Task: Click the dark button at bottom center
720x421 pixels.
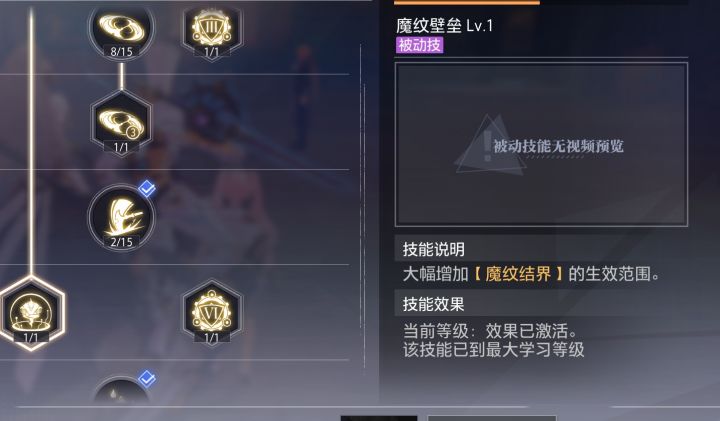Action: tap(379, 418)
